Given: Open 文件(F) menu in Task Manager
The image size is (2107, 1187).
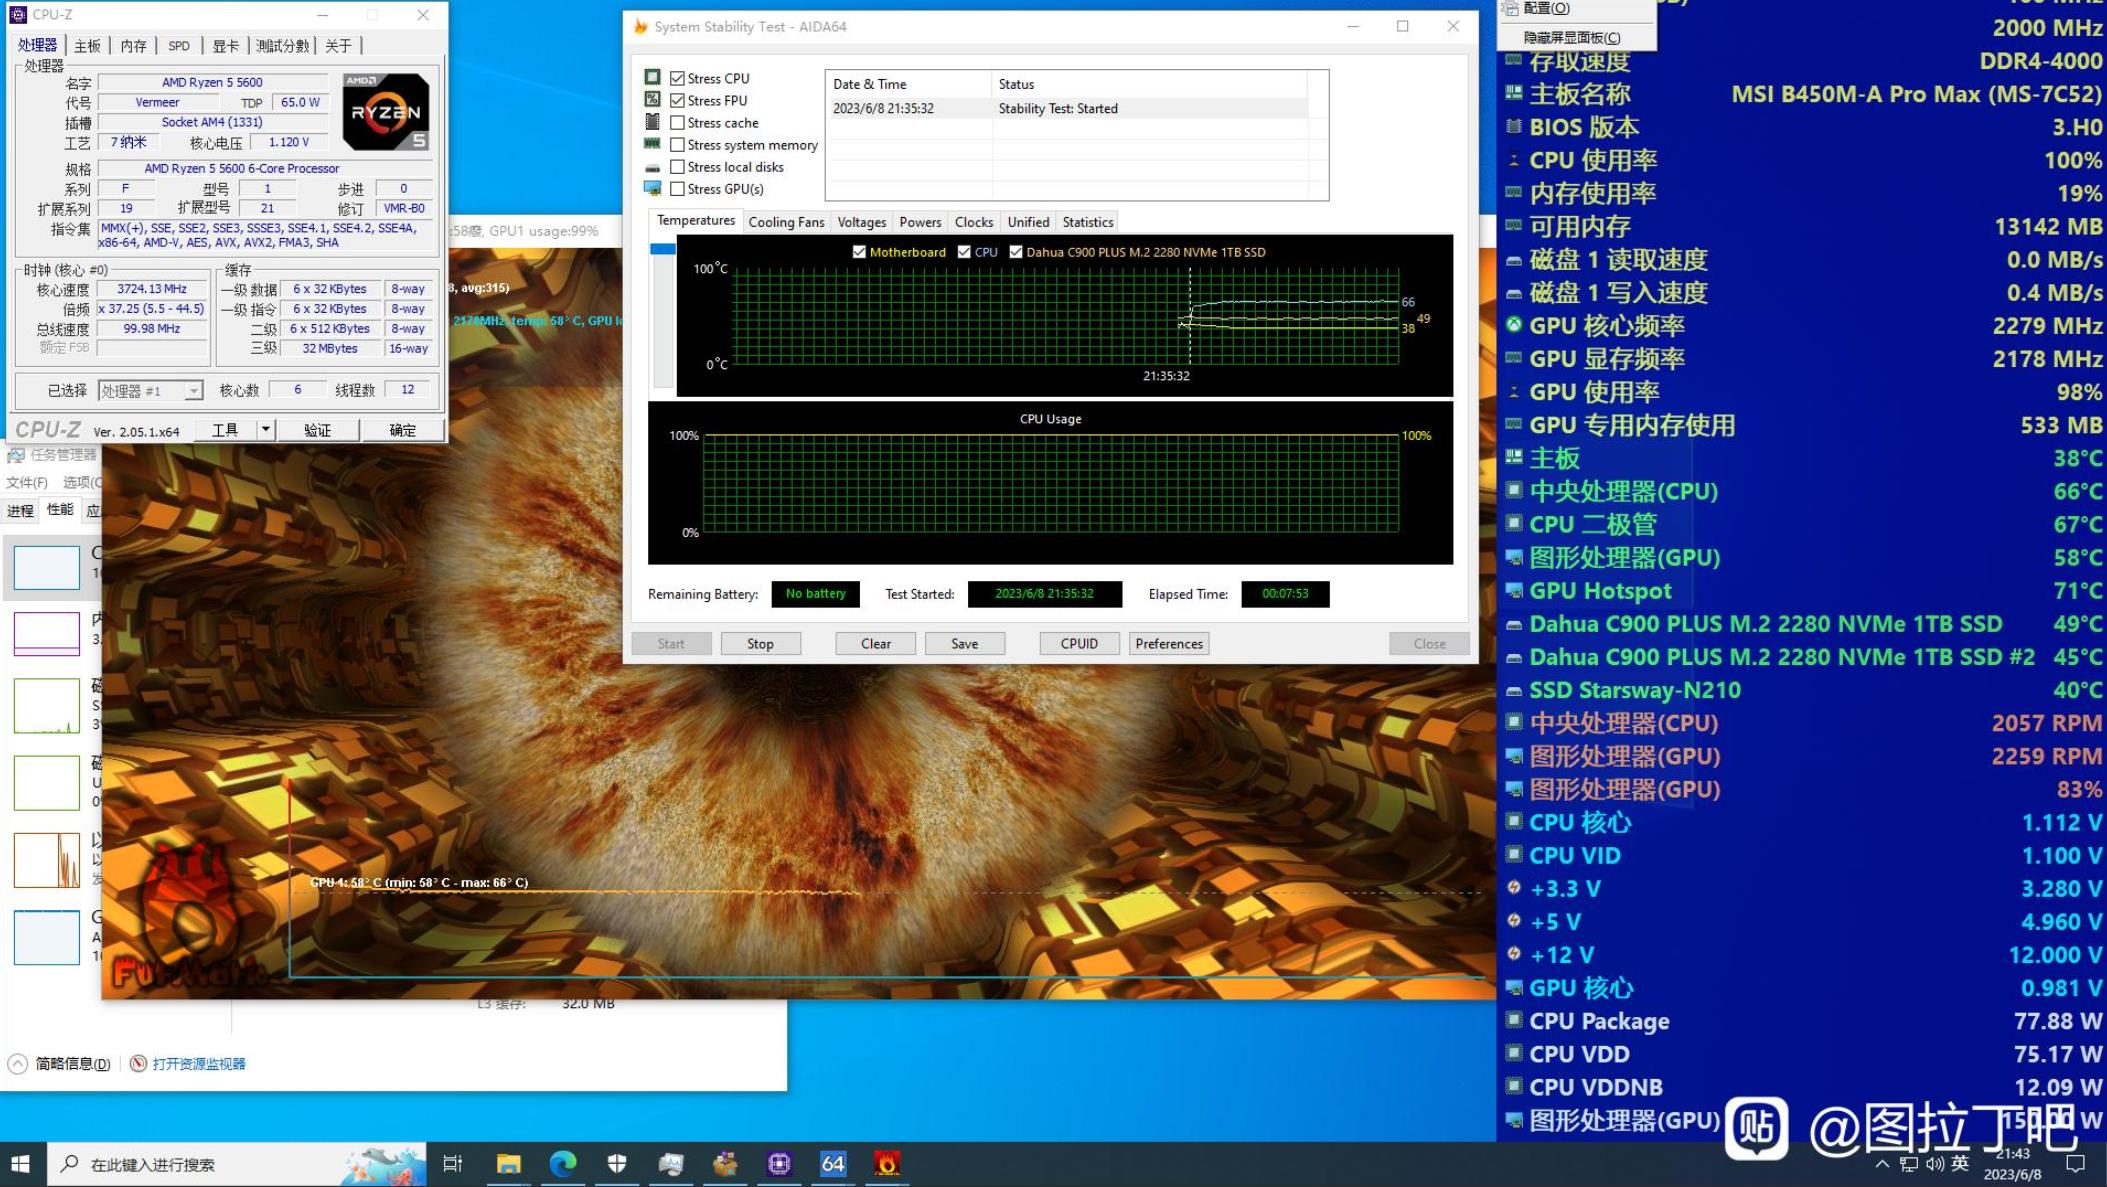Looking at the screenshot, I should pyautogui.click(x=27, y=483).
